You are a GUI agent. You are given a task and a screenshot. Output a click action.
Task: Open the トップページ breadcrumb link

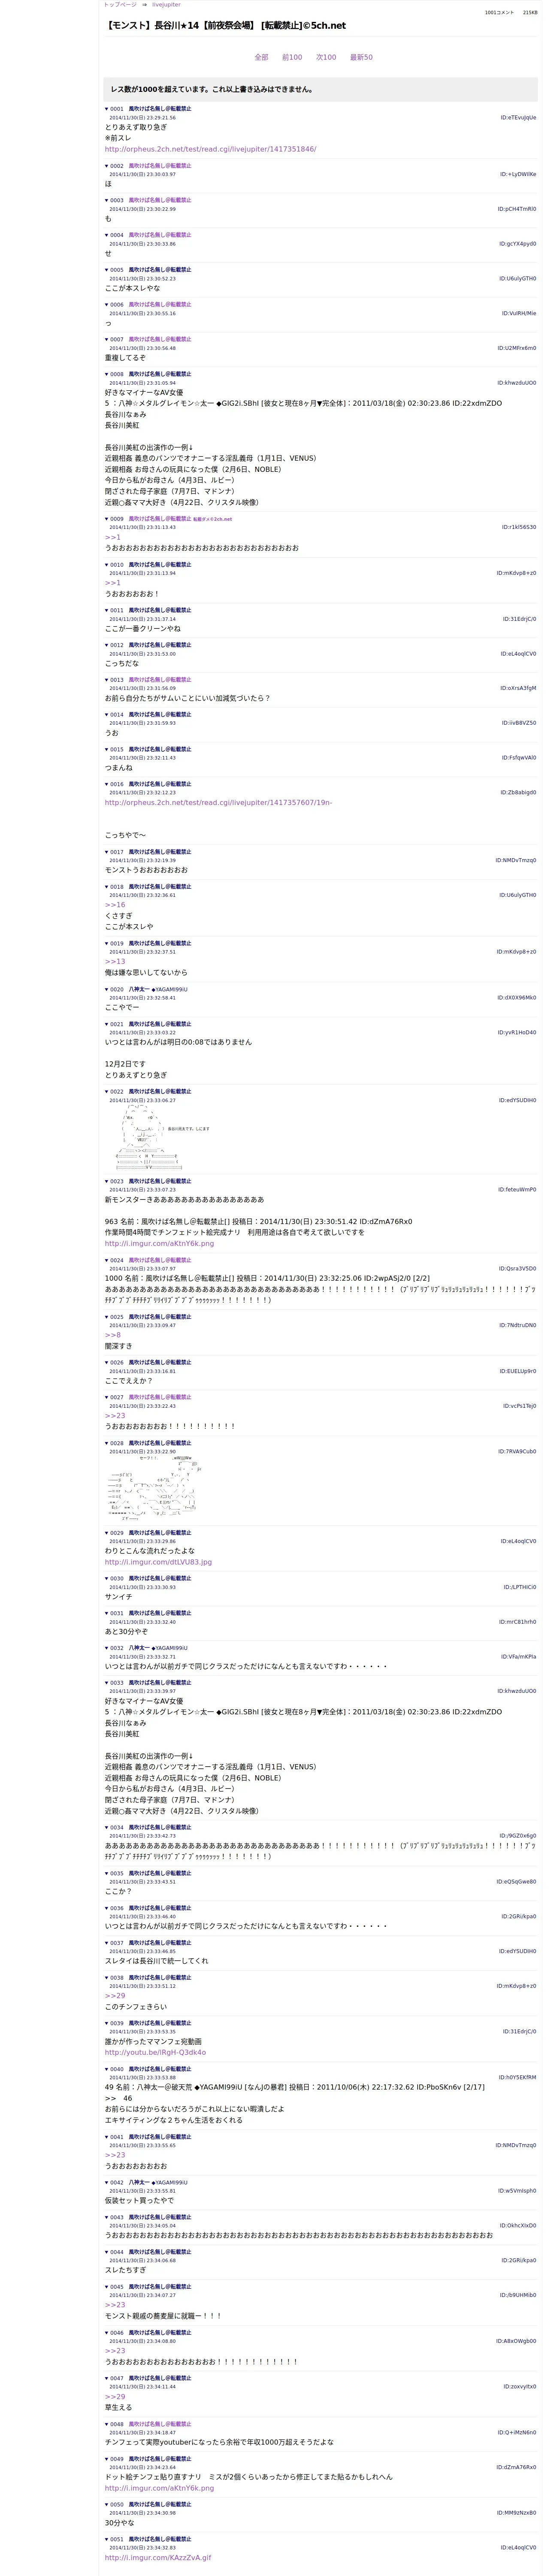(120, 5)
